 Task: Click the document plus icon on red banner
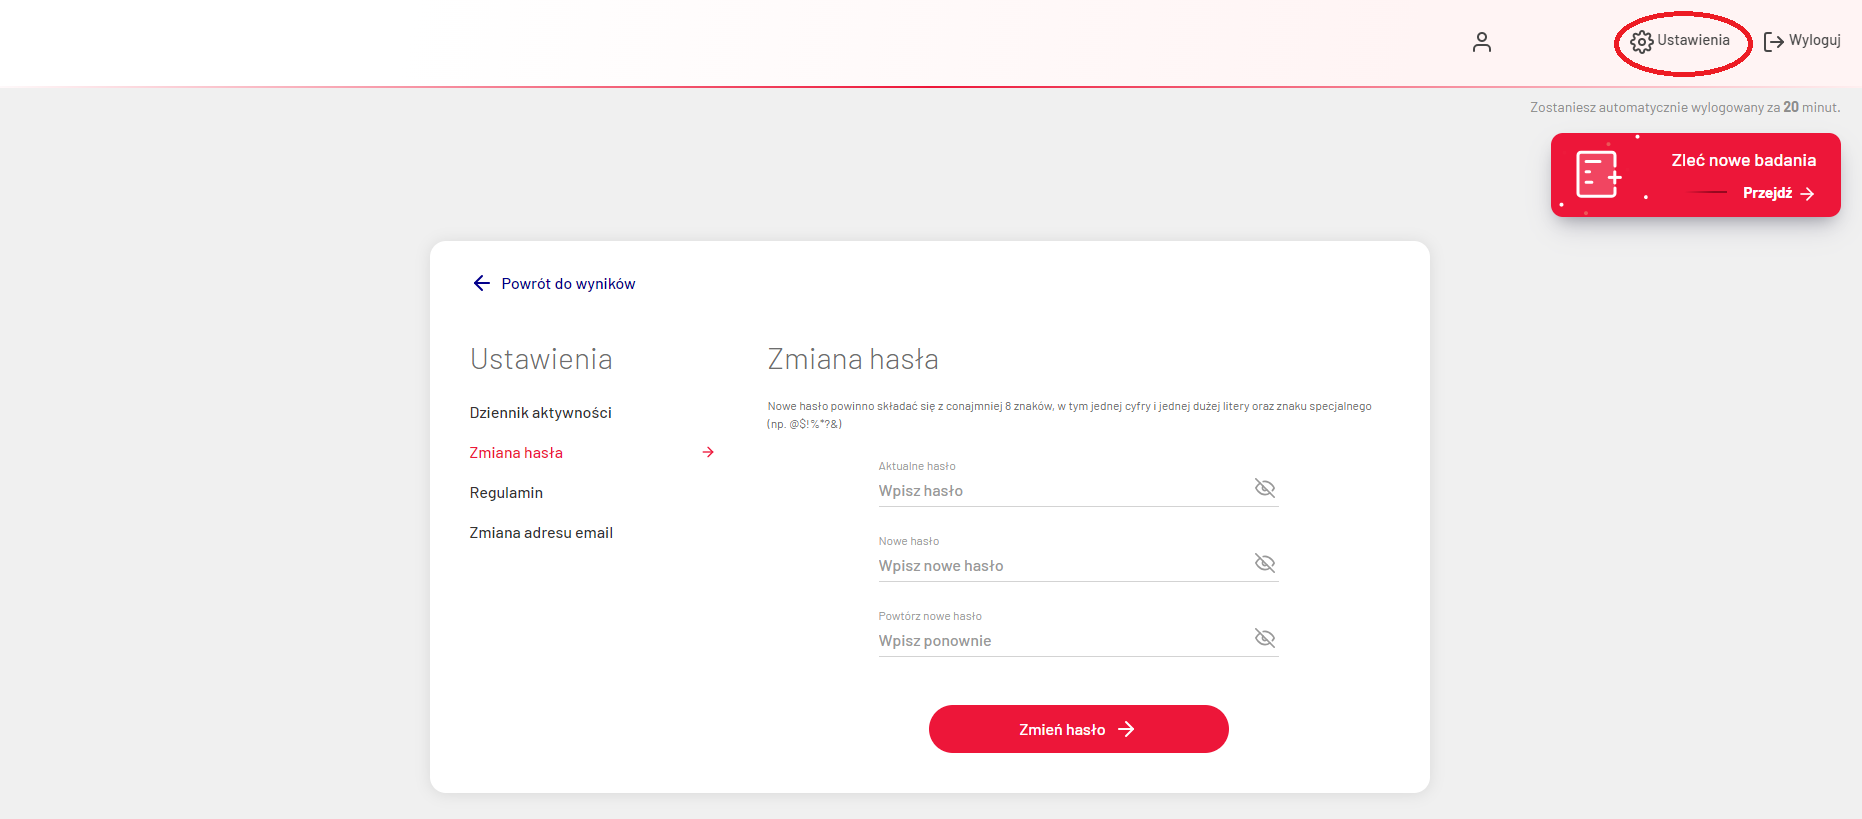1598,175
